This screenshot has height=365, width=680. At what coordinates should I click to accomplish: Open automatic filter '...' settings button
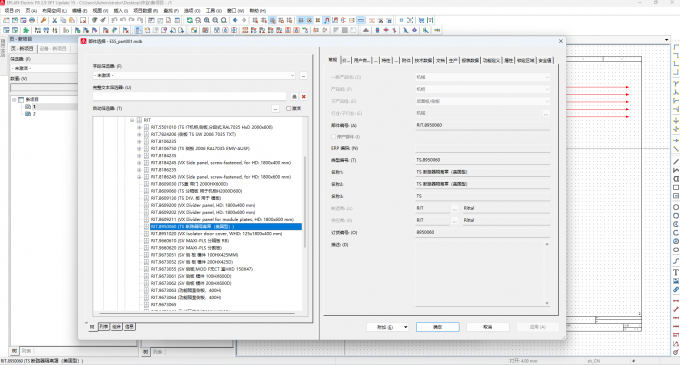pos(275,109)
